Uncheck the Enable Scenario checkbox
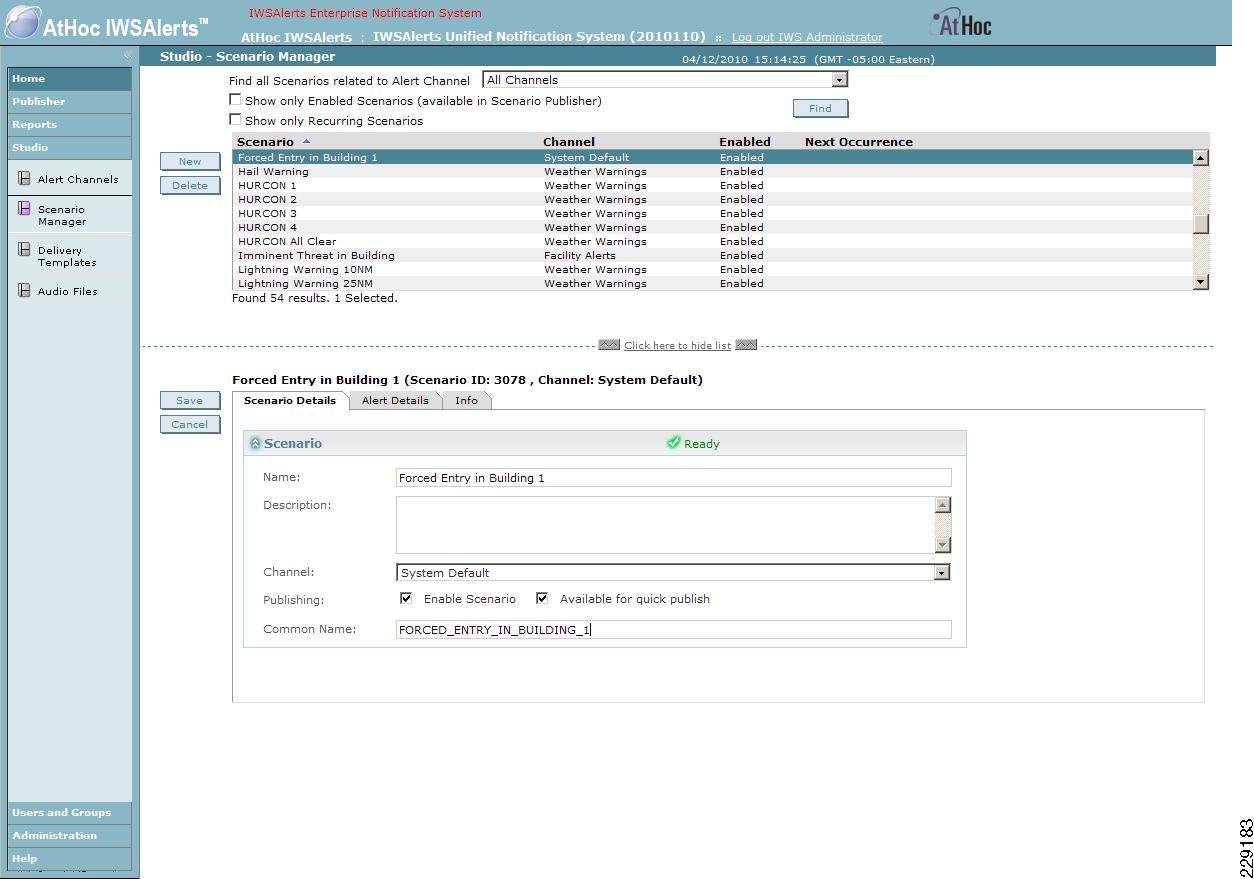The image size is (1254, 879). click(406, 598)
